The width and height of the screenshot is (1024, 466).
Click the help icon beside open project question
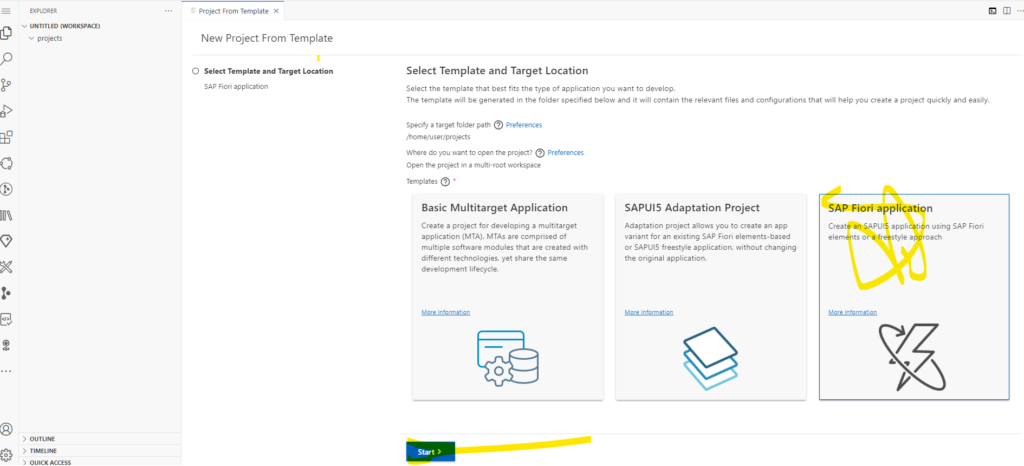tap(540, 153)
